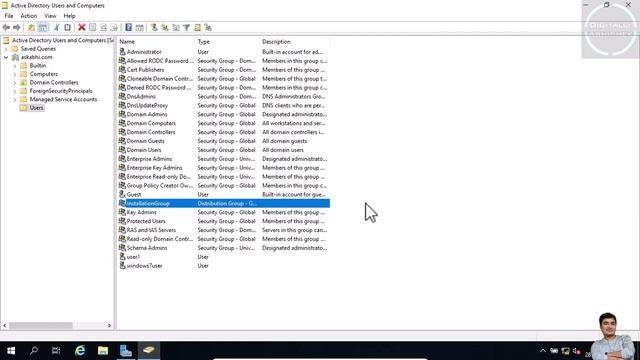Open the blue Help question mark icon
The height and width of the screenshot is (360, 640).
click(128, 27)
